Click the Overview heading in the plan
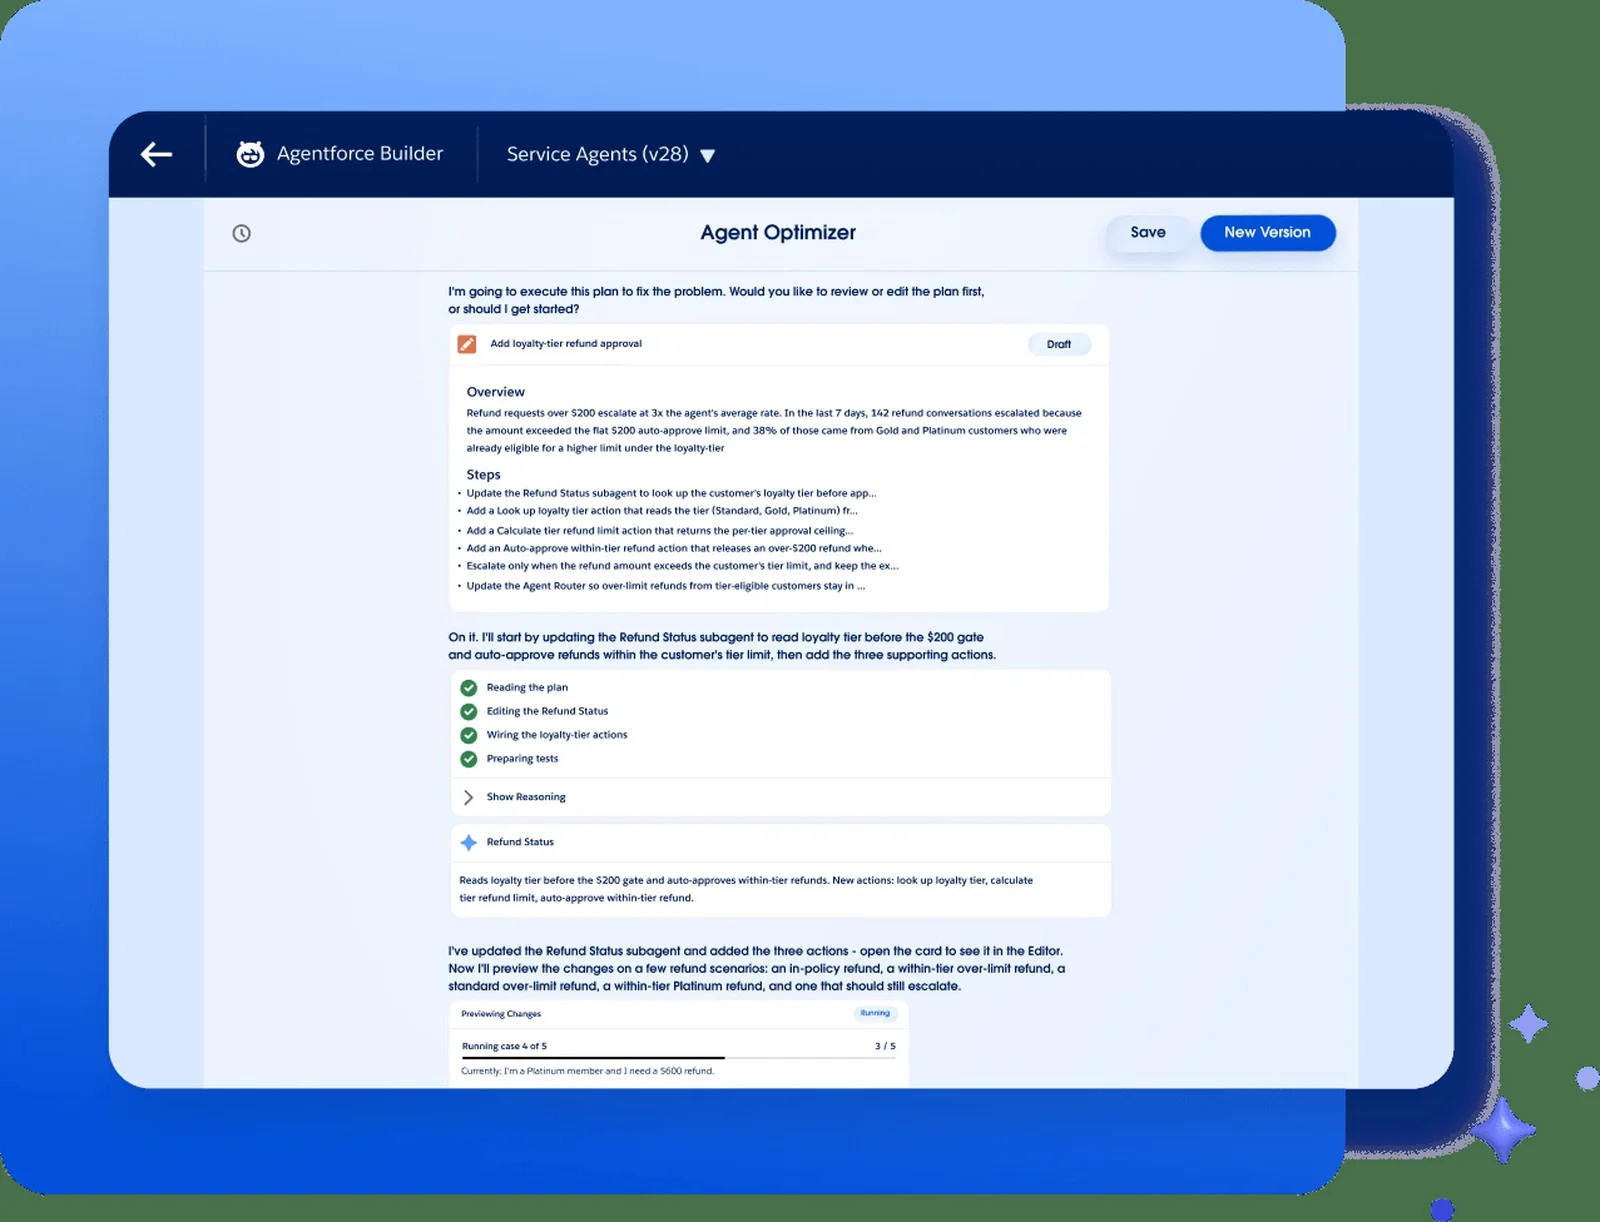The width and height of the screenshot is (1600, 1222). tap(495, 392)
